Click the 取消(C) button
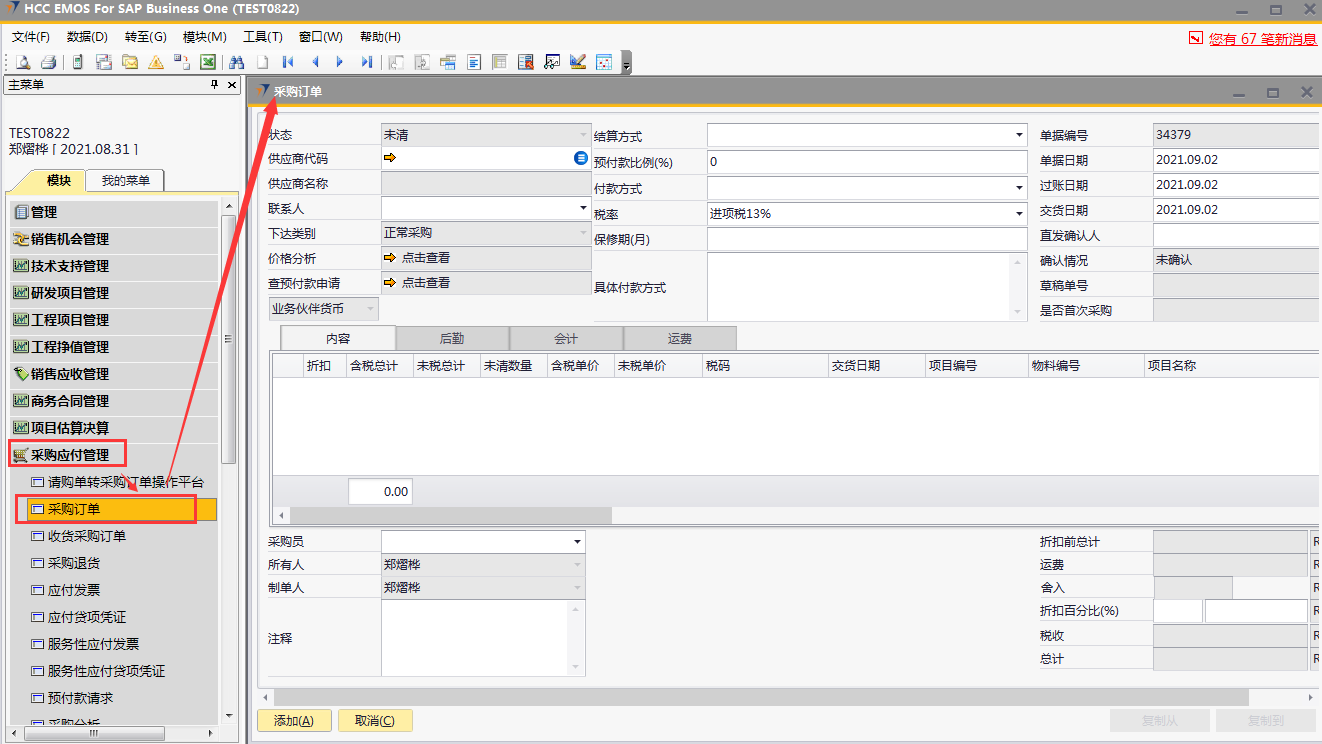 coord(375,721)
